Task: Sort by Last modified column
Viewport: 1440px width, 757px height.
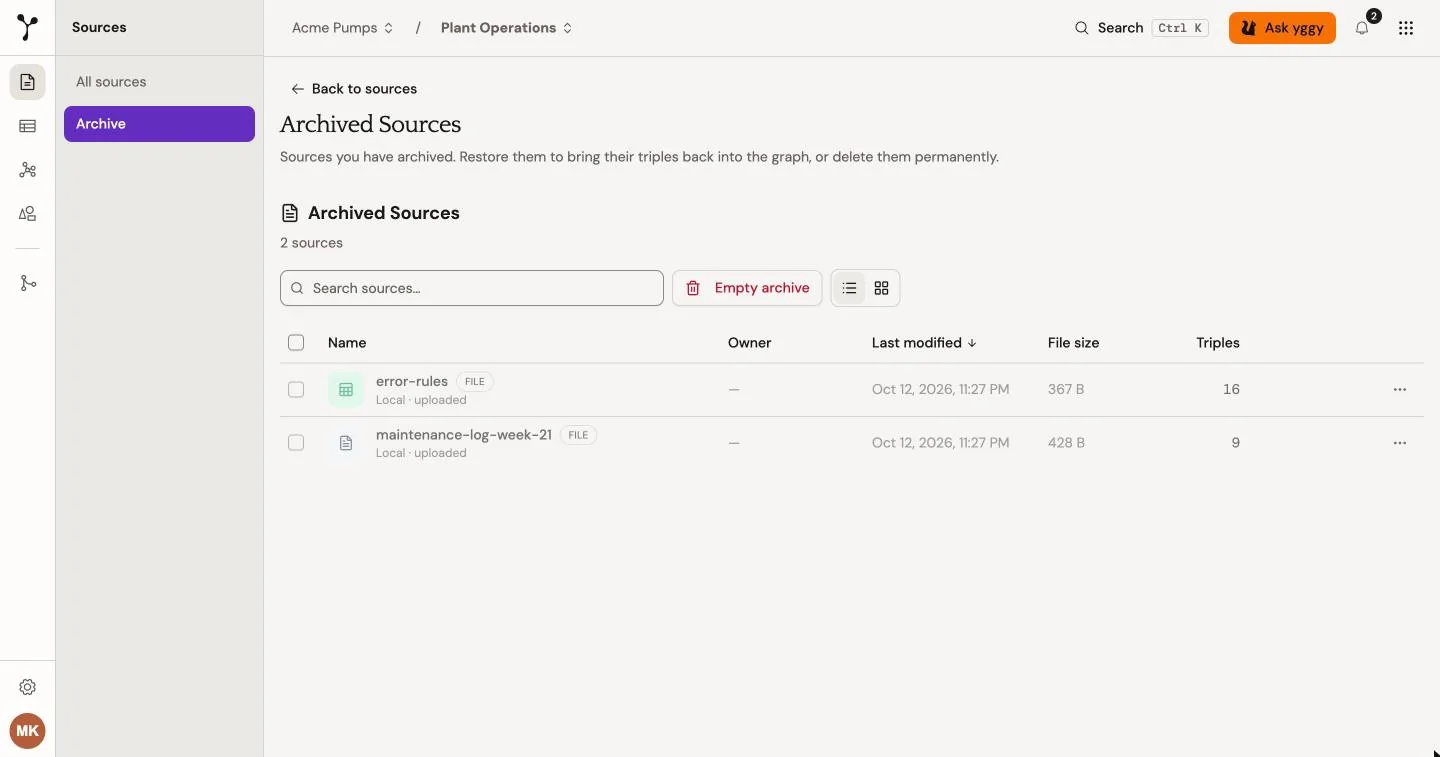Action: coord(924,343)
